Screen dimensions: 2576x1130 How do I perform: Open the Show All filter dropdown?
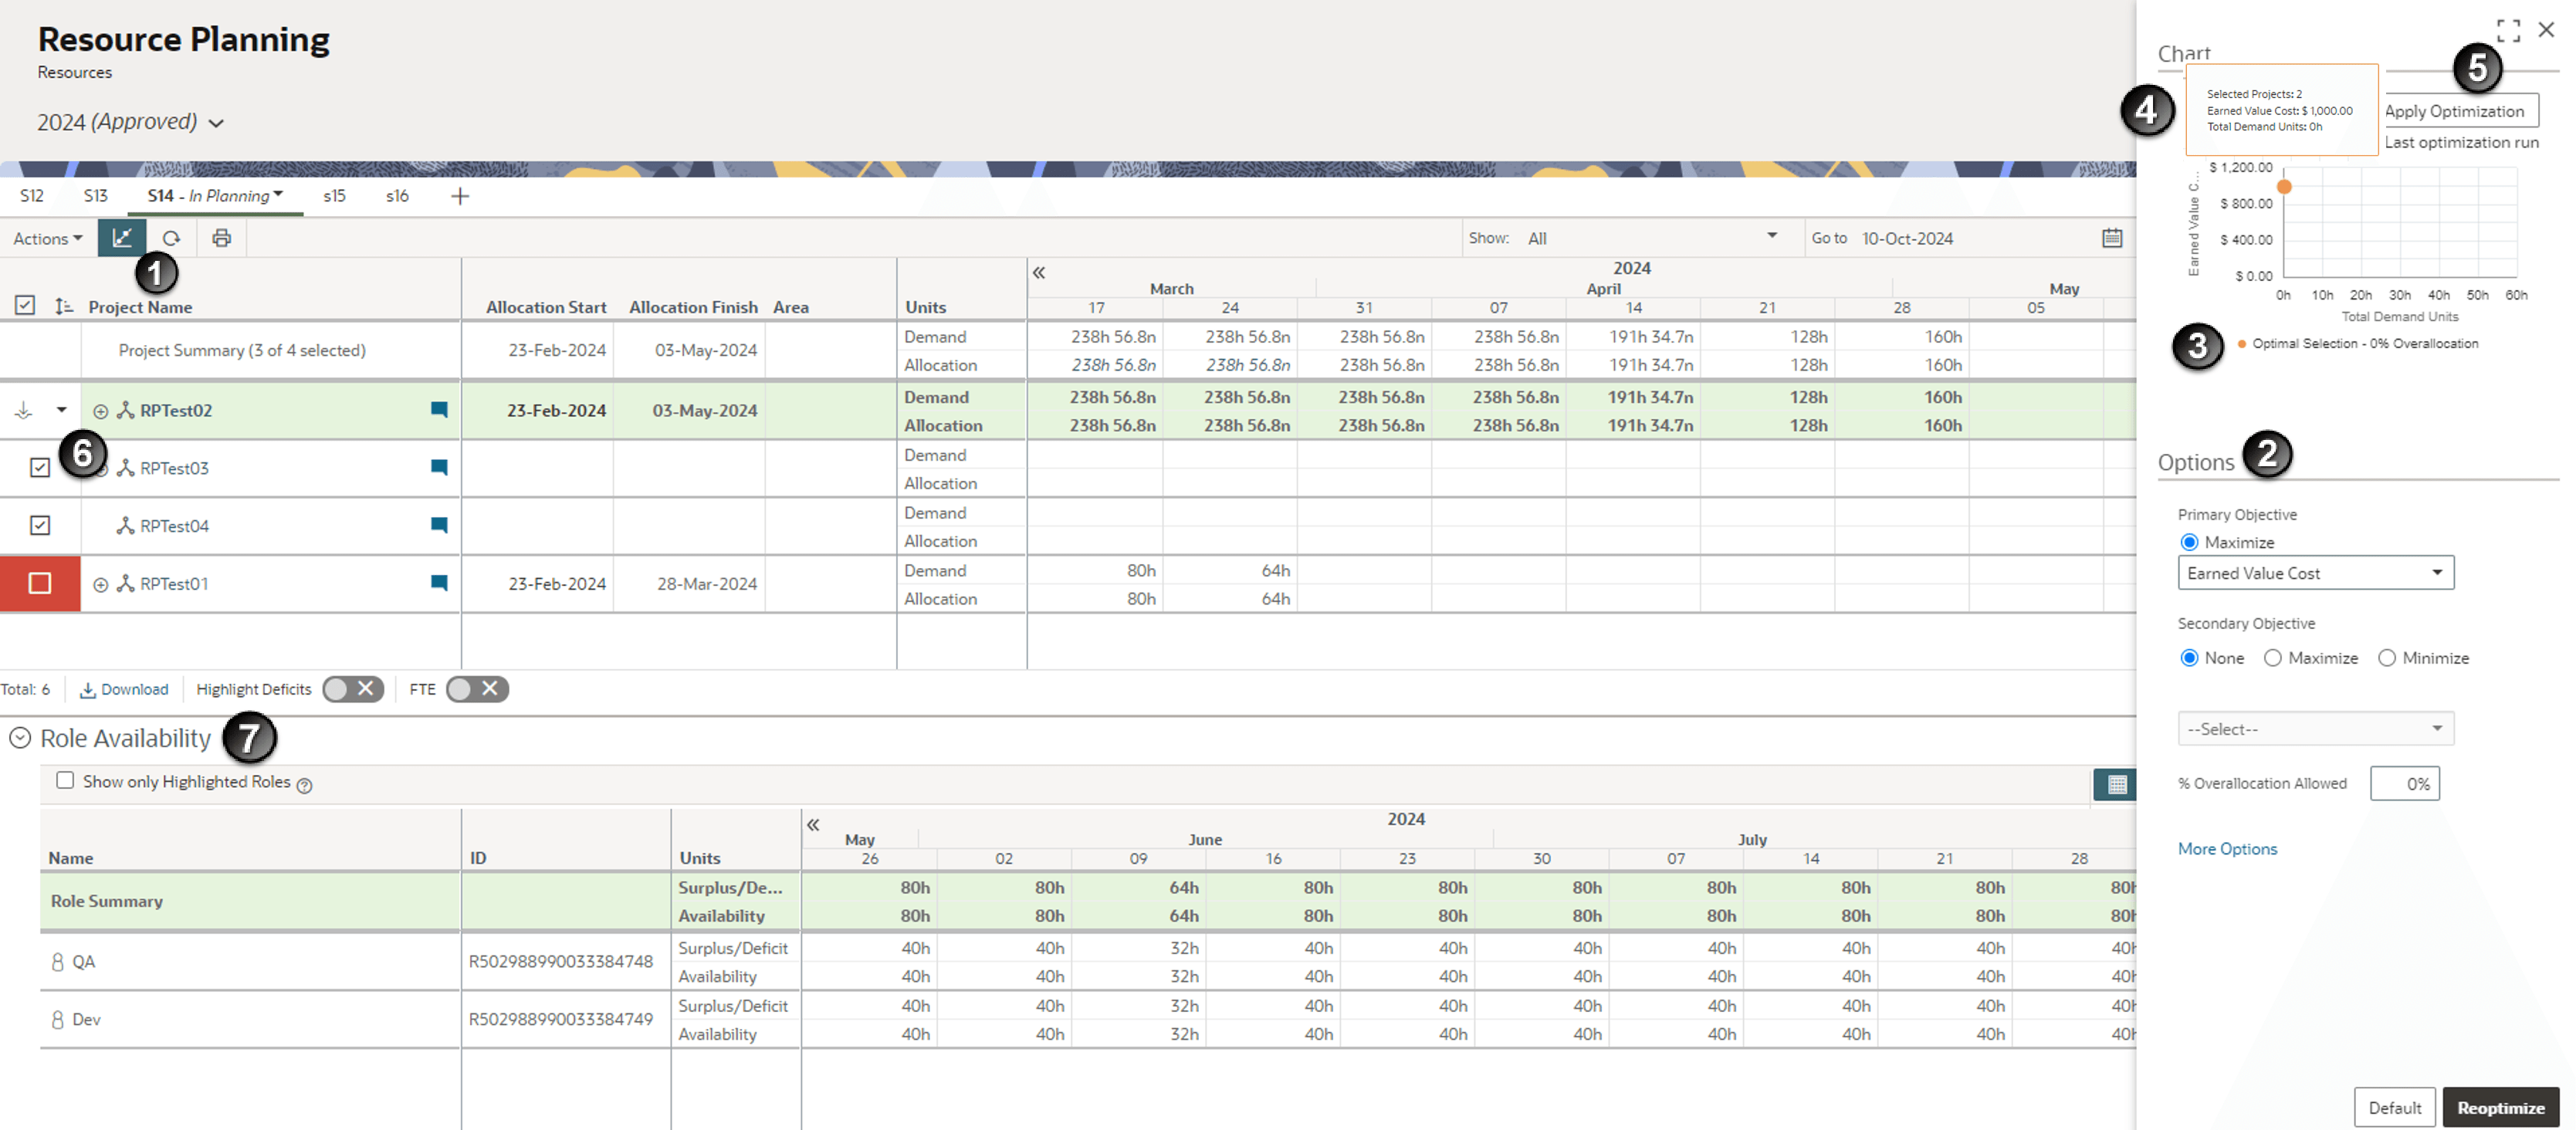click(1650, 238)
